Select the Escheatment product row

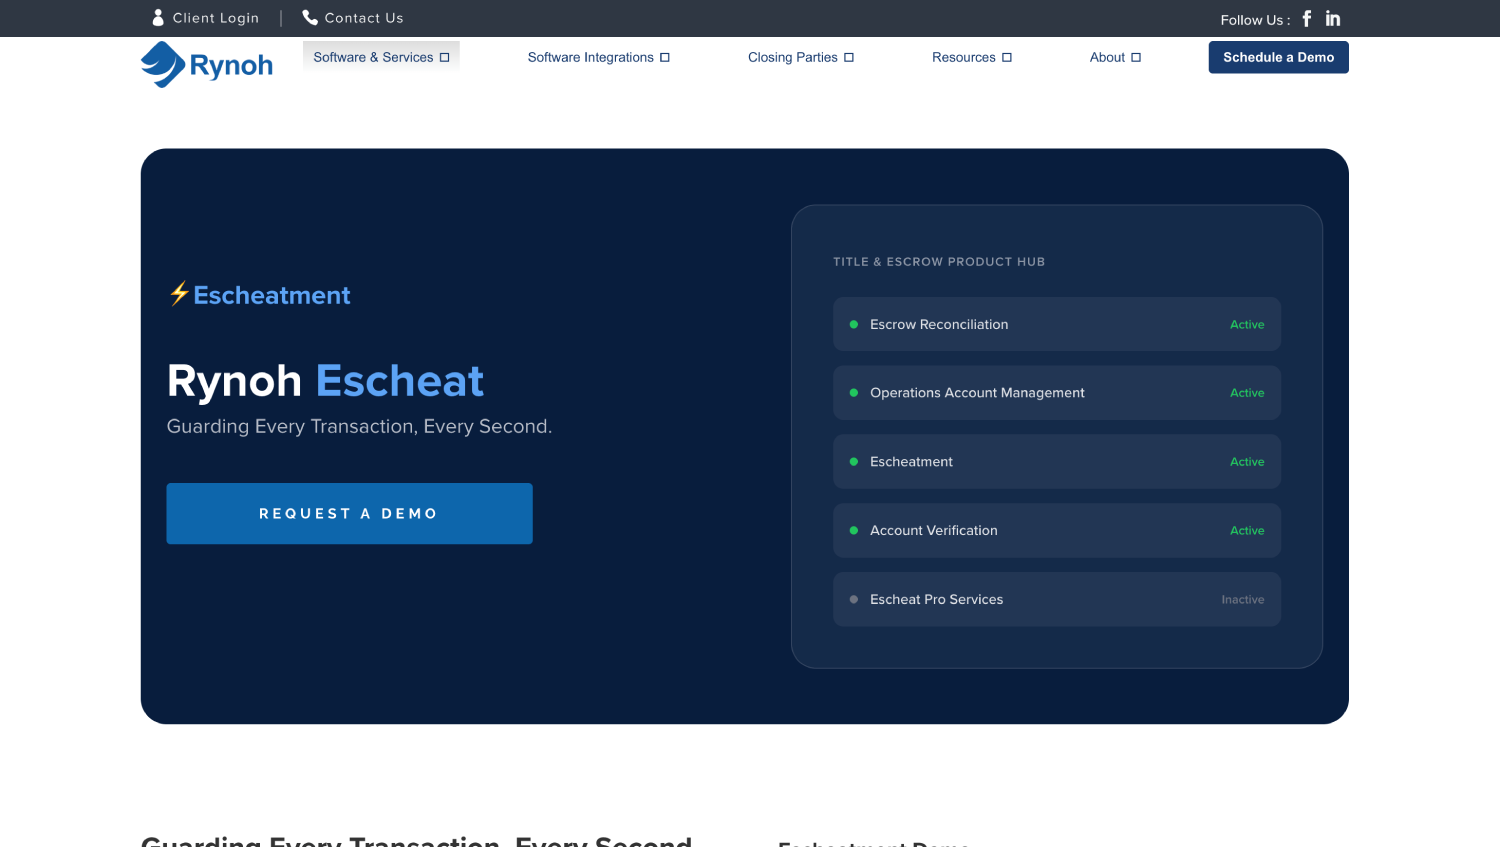point(1057,461)
